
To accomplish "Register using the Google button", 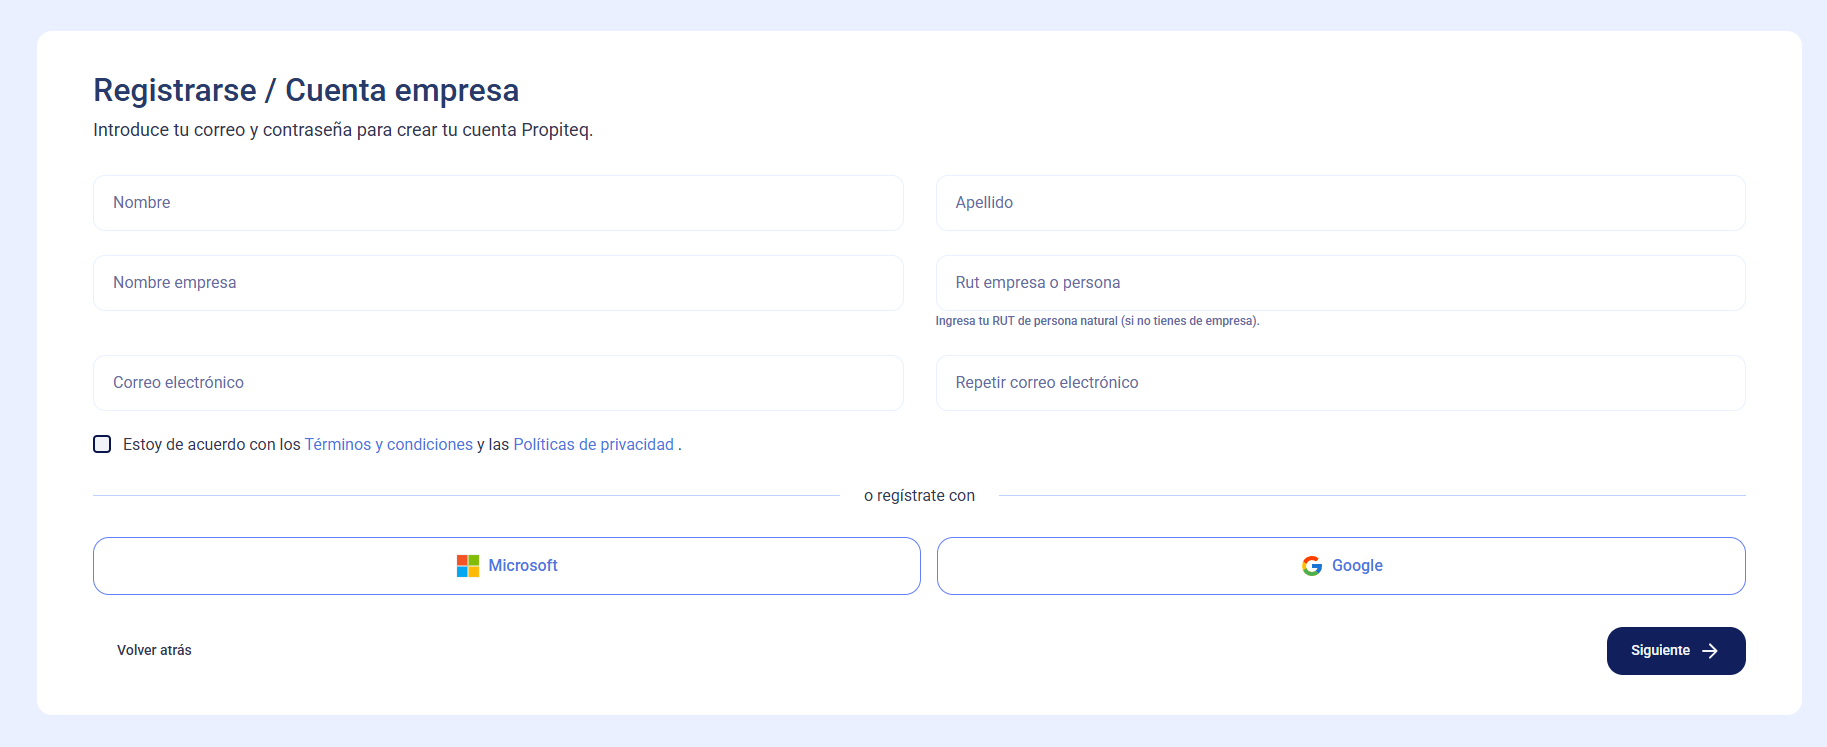I will click(x=1341, y=566).
